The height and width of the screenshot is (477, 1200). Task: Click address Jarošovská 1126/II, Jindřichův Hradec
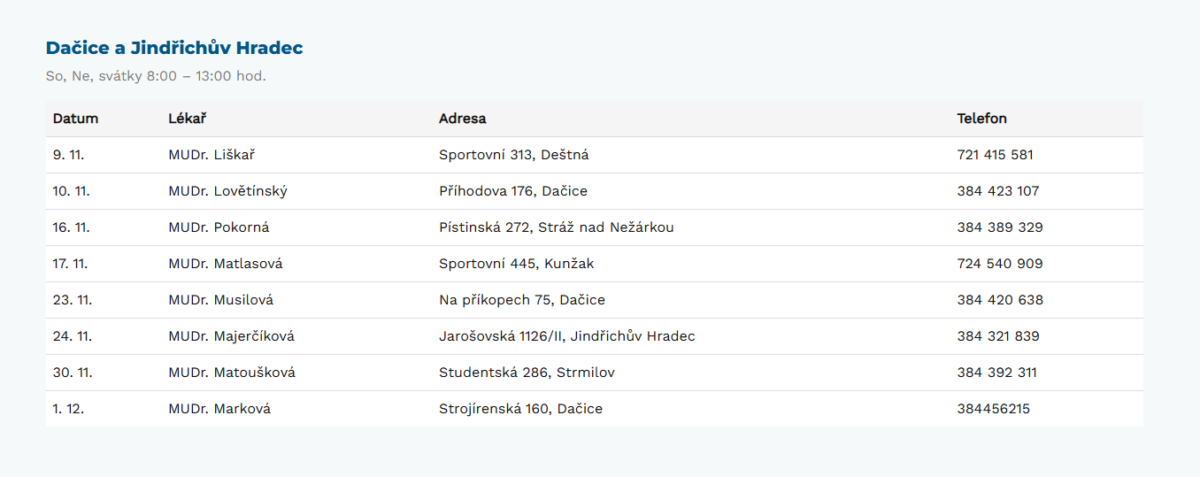(x=566, y=336)
